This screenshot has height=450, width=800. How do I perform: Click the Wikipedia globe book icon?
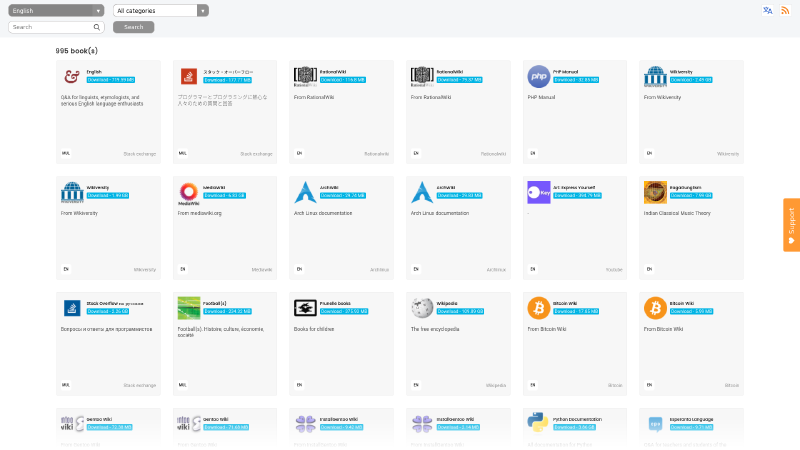tap(422, 308)
